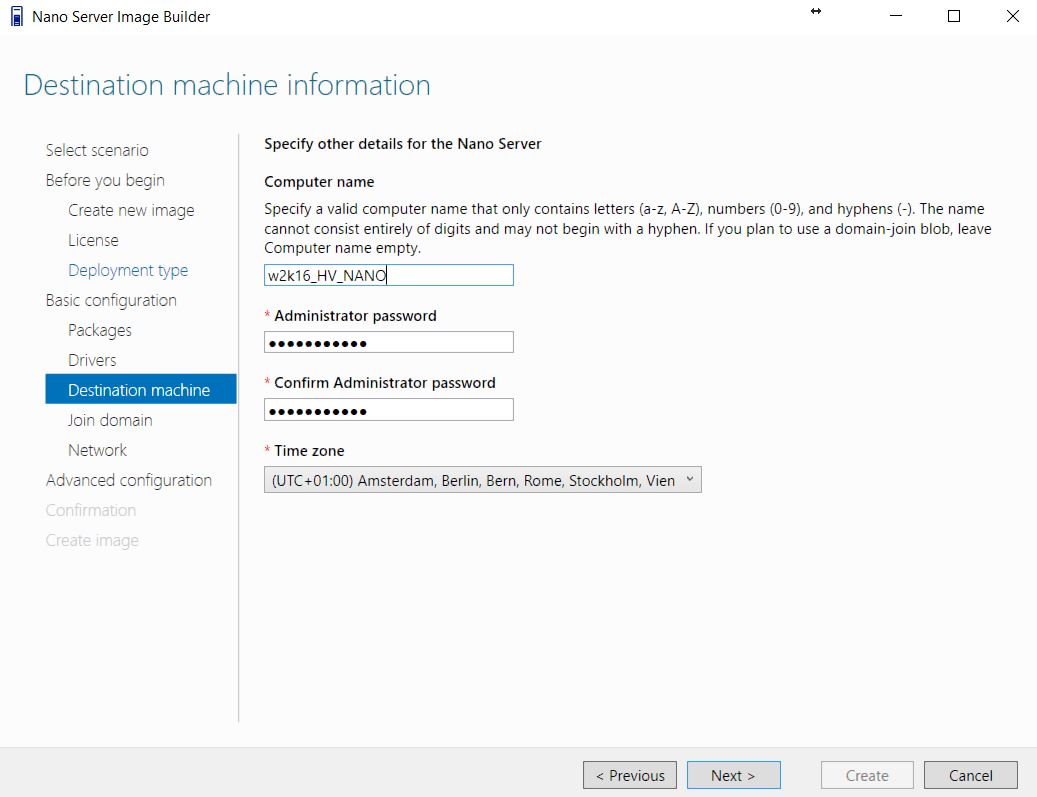Click the computer name rules description text
Image resolution: width=1037 pixels, height=797 pixels.
point(628,229)
